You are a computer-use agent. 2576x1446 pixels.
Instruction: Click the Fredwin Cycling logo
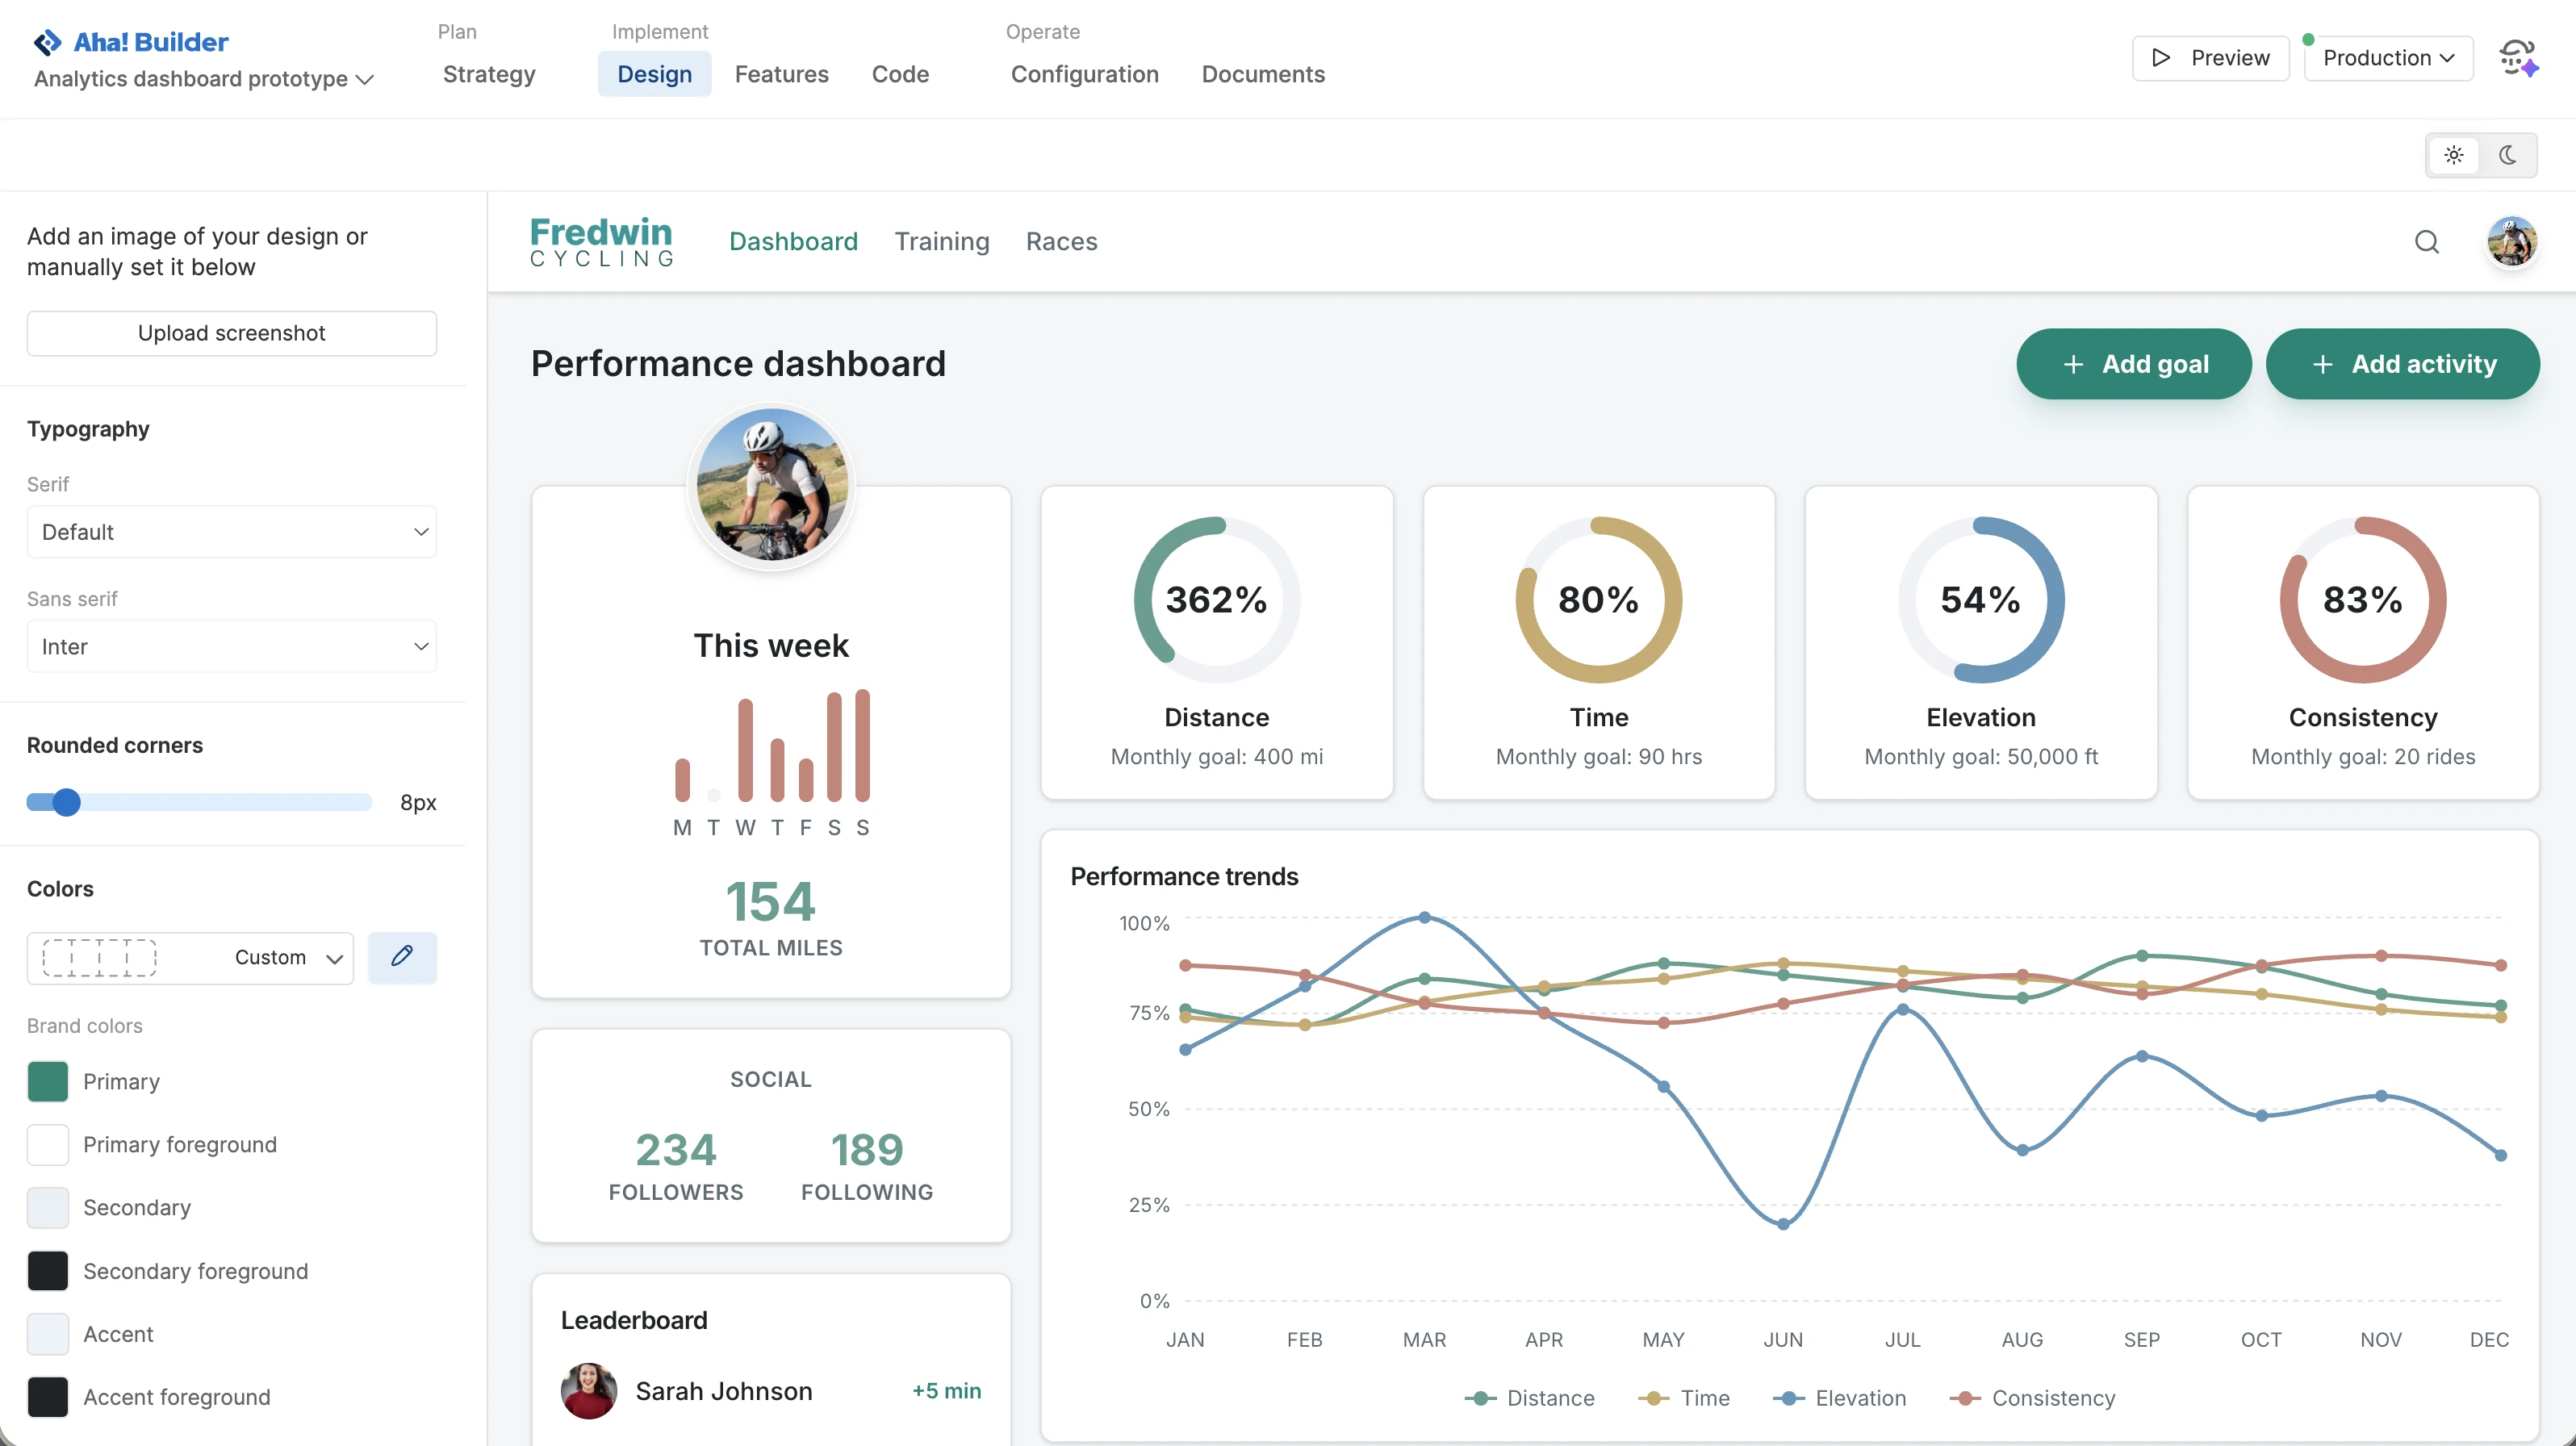pyautogui.click(x=601, y=242)
